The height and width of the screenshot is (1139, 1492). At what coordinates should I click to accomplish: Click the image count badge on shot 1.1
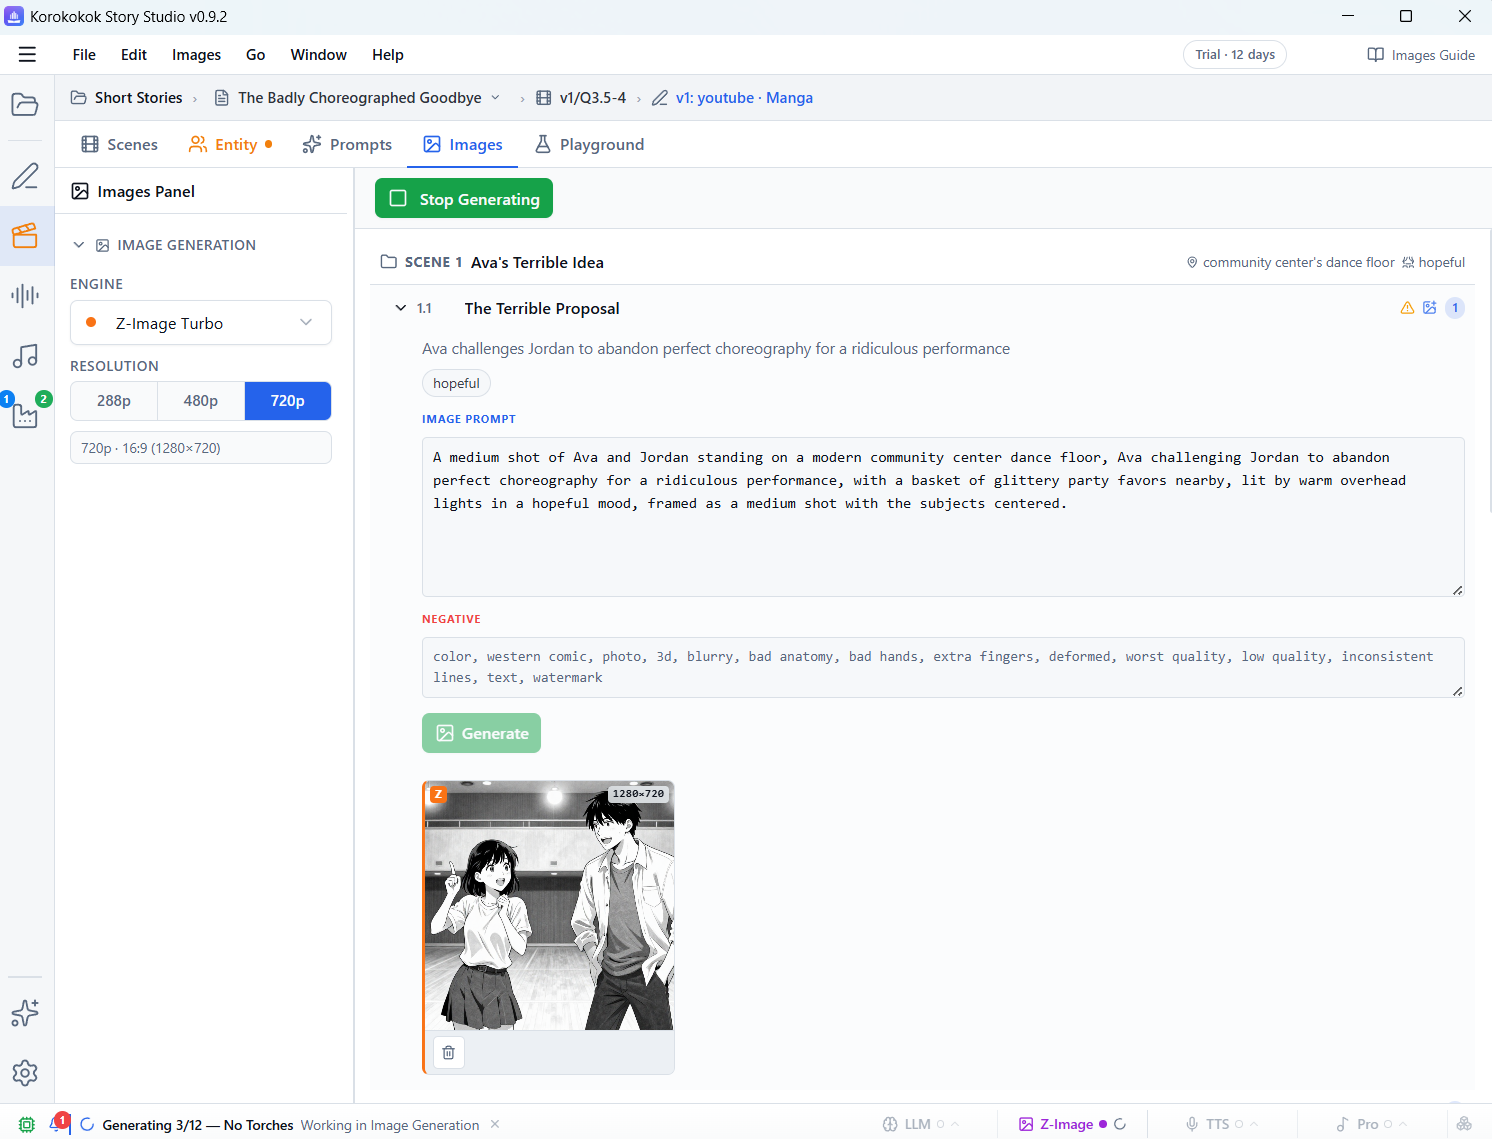pos(1455,308)
